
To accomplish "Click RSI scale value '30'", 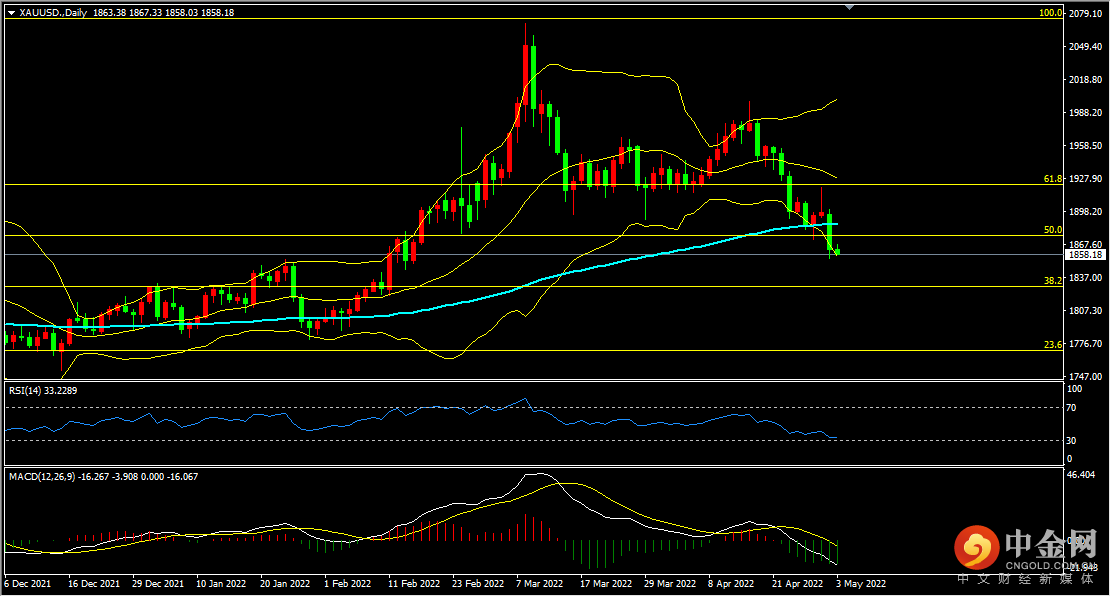I will coord(1071,441).
